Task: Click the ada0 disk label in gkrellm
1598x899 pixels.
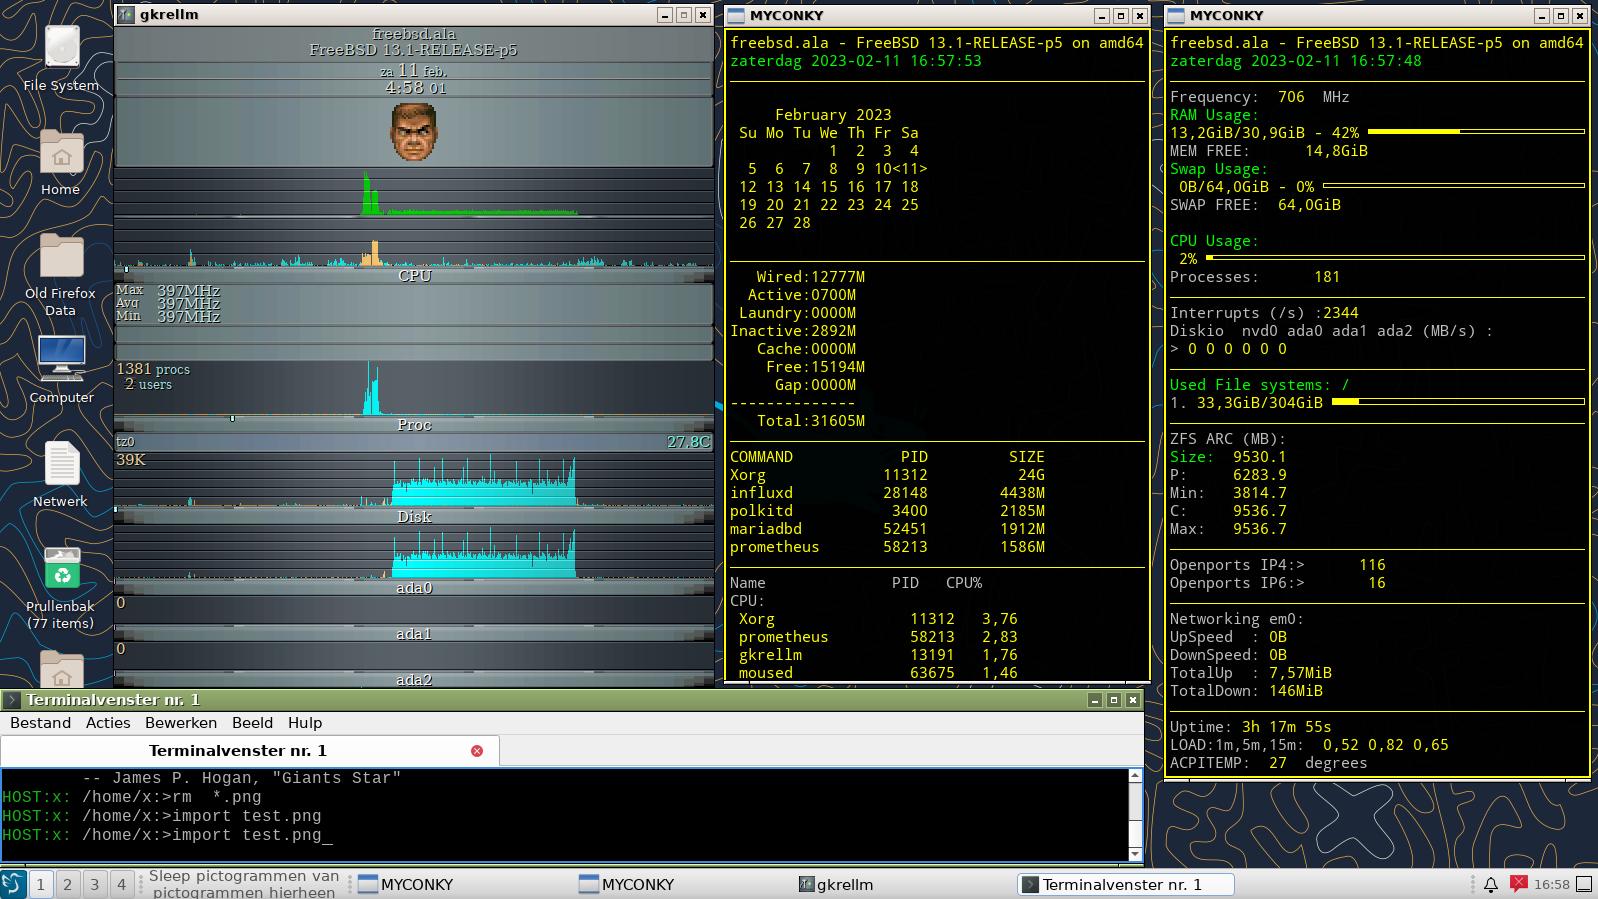Action: click(414, 588)
